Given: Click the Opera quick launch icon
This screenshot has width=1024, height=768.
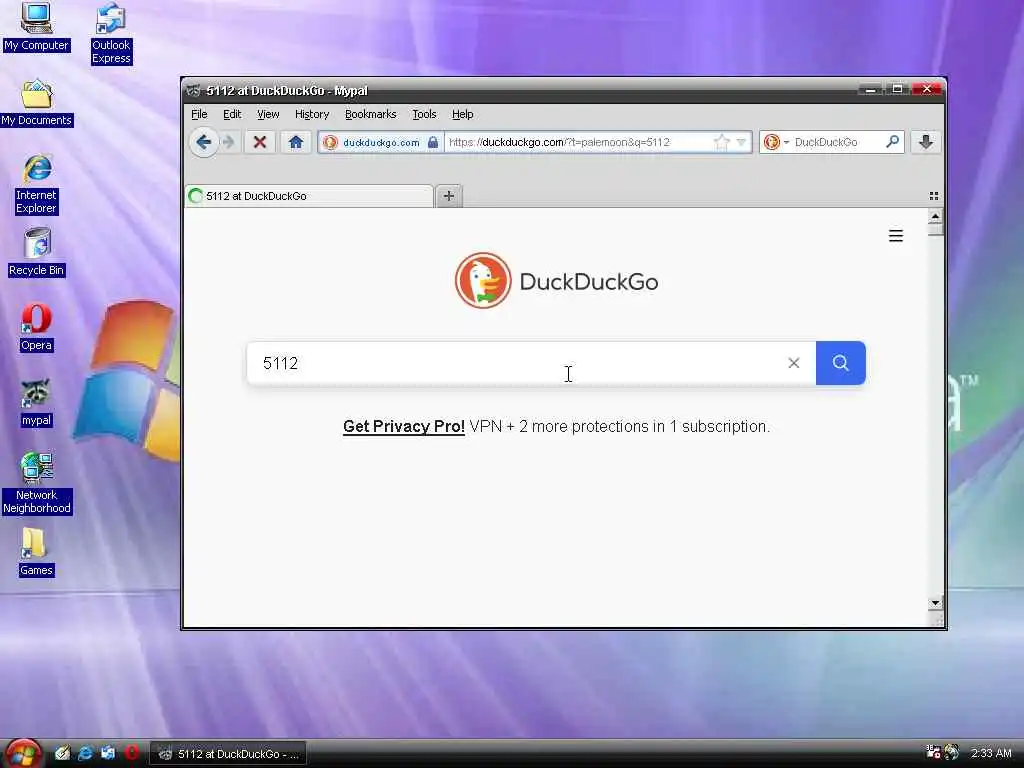Looking at the screenshot, I should (x=132, y=753).
